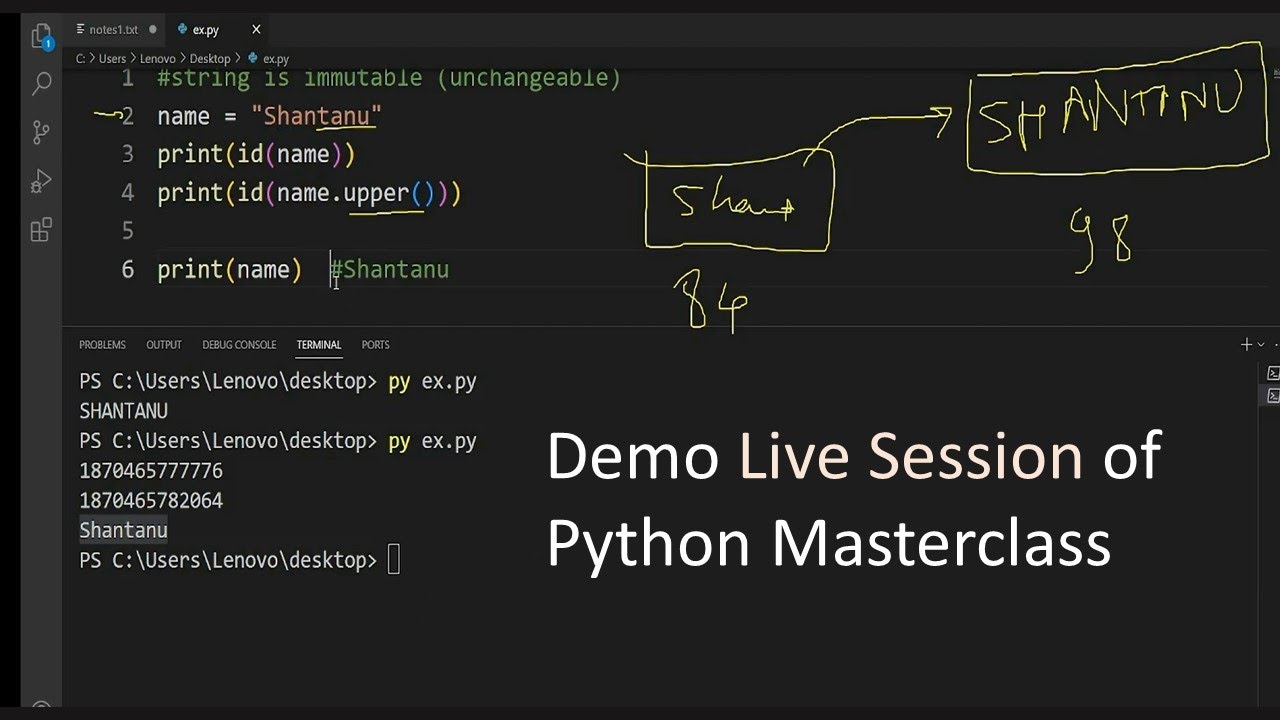The height and width of the screenshot is (720, 1280).
Task: Click terminal output 1870465782064
Action: pyautogui.click(x=151, y=501)
